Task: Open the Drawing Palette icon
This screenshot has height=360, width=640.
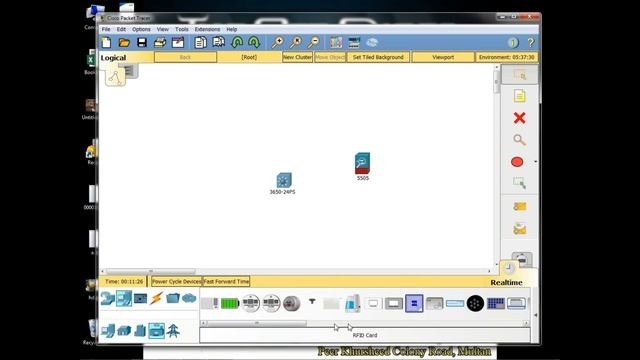Action: pyautogui.click(x=336, y=42)
